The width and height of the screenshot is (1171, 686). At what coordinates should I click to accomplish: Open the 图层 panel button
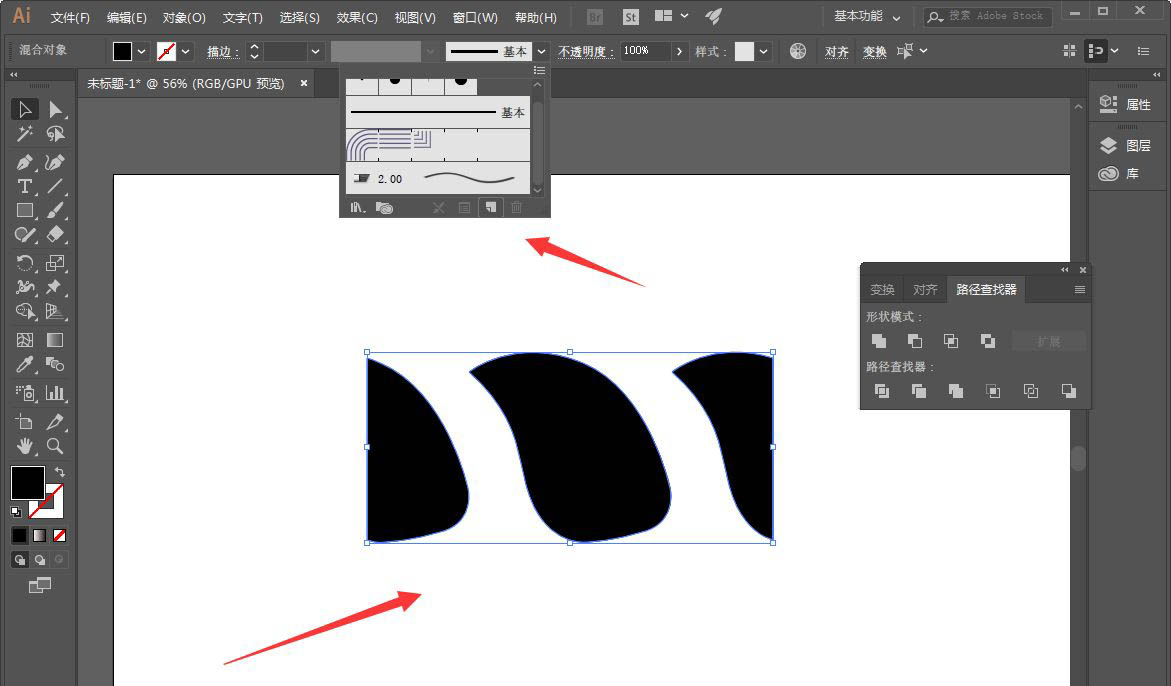pyautogui.click(x=1127, y=146)
